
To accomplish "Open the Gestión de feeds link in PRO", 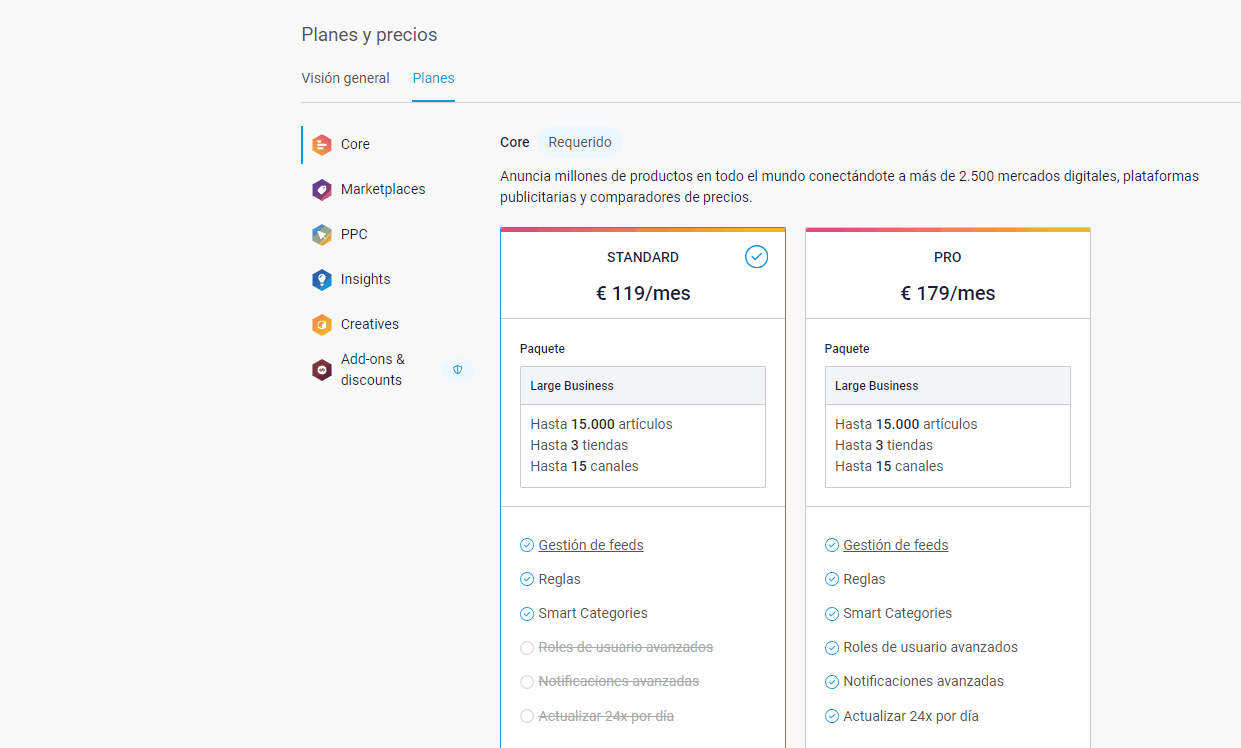I will click(x=896, y=545).
